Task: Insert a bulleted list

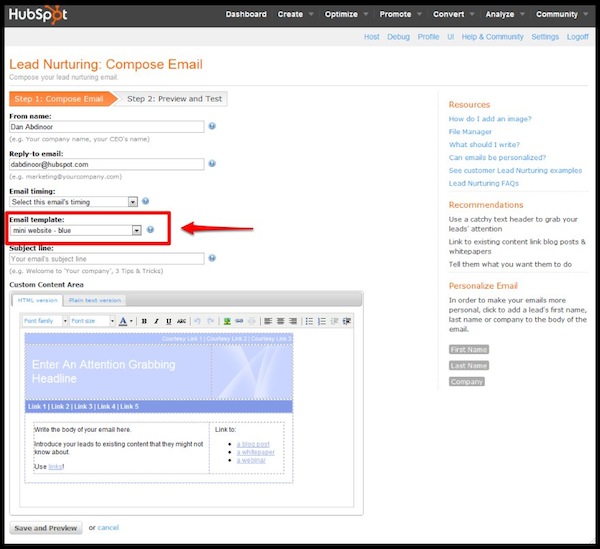Action: 309,321
